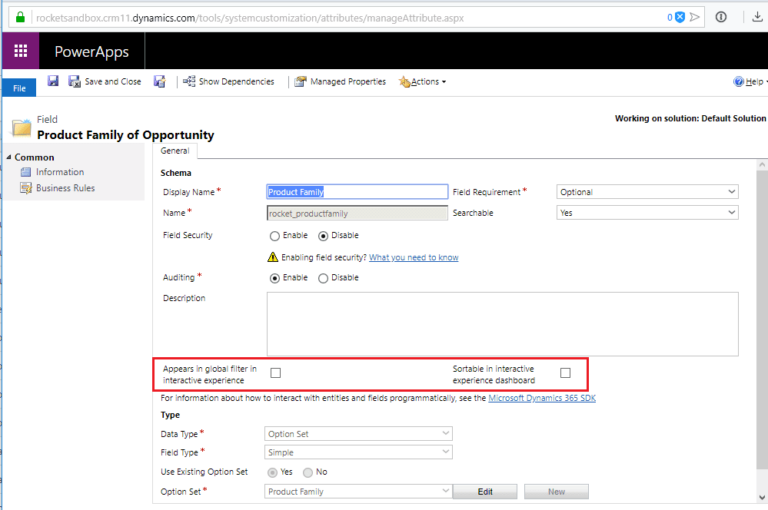Open the Data Type dropdown
Viewport: 768px width, 510px height.
[358, 434]
